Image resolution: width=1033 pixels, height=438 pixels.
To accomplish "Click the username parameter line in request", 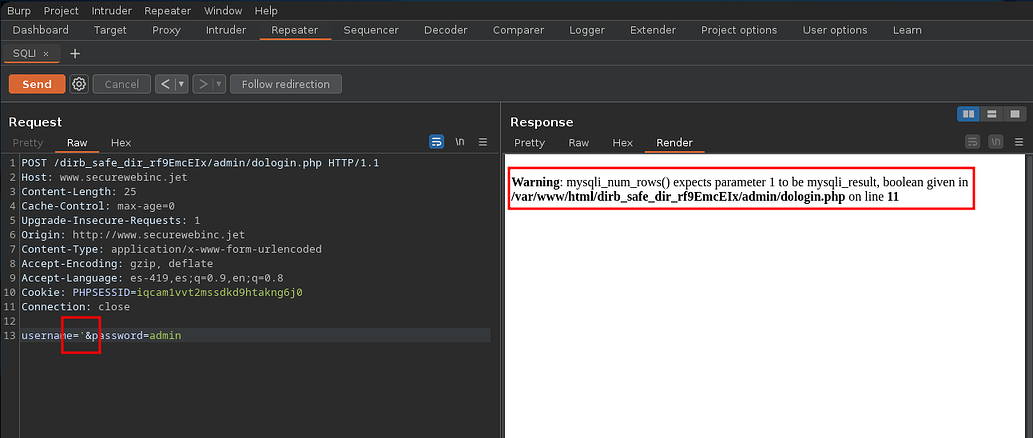I will pos(100,335).
